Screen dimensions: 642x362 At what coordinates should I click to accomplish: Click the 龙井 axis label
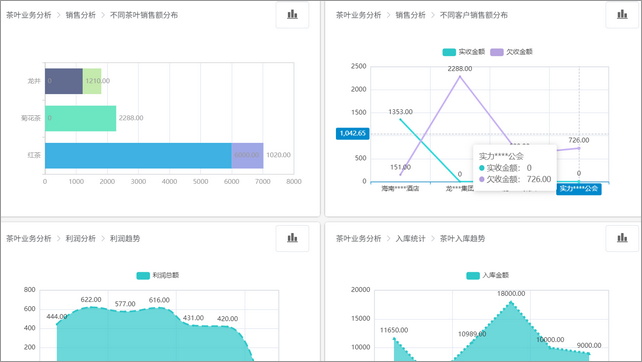34,81
